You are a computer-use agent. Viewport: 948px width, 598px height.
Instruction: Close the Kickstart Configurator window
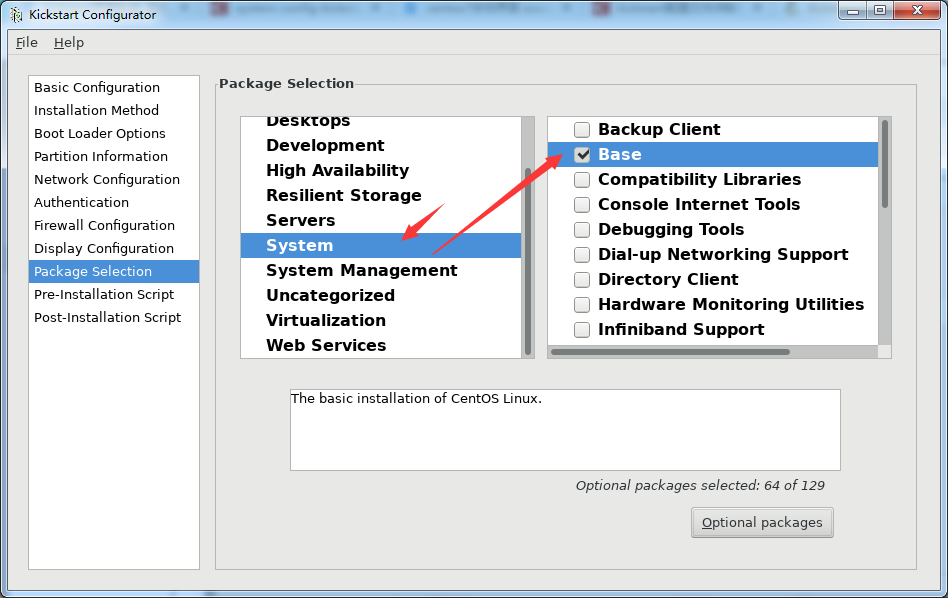917,11
